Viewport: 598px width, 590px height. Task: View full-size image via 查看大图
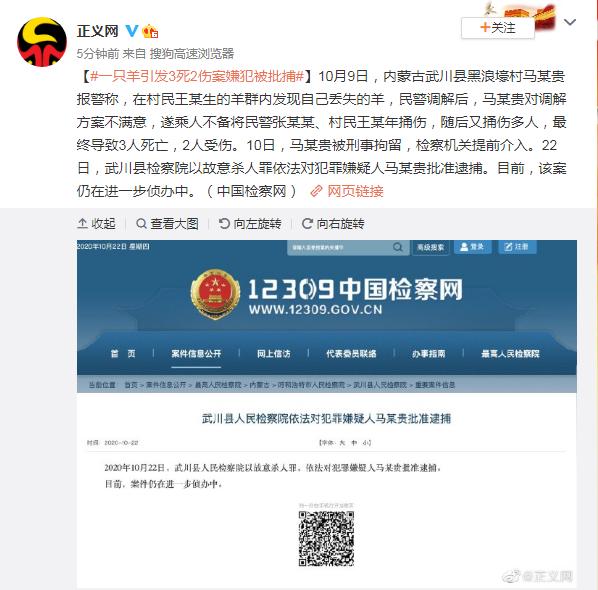point(167,223)
